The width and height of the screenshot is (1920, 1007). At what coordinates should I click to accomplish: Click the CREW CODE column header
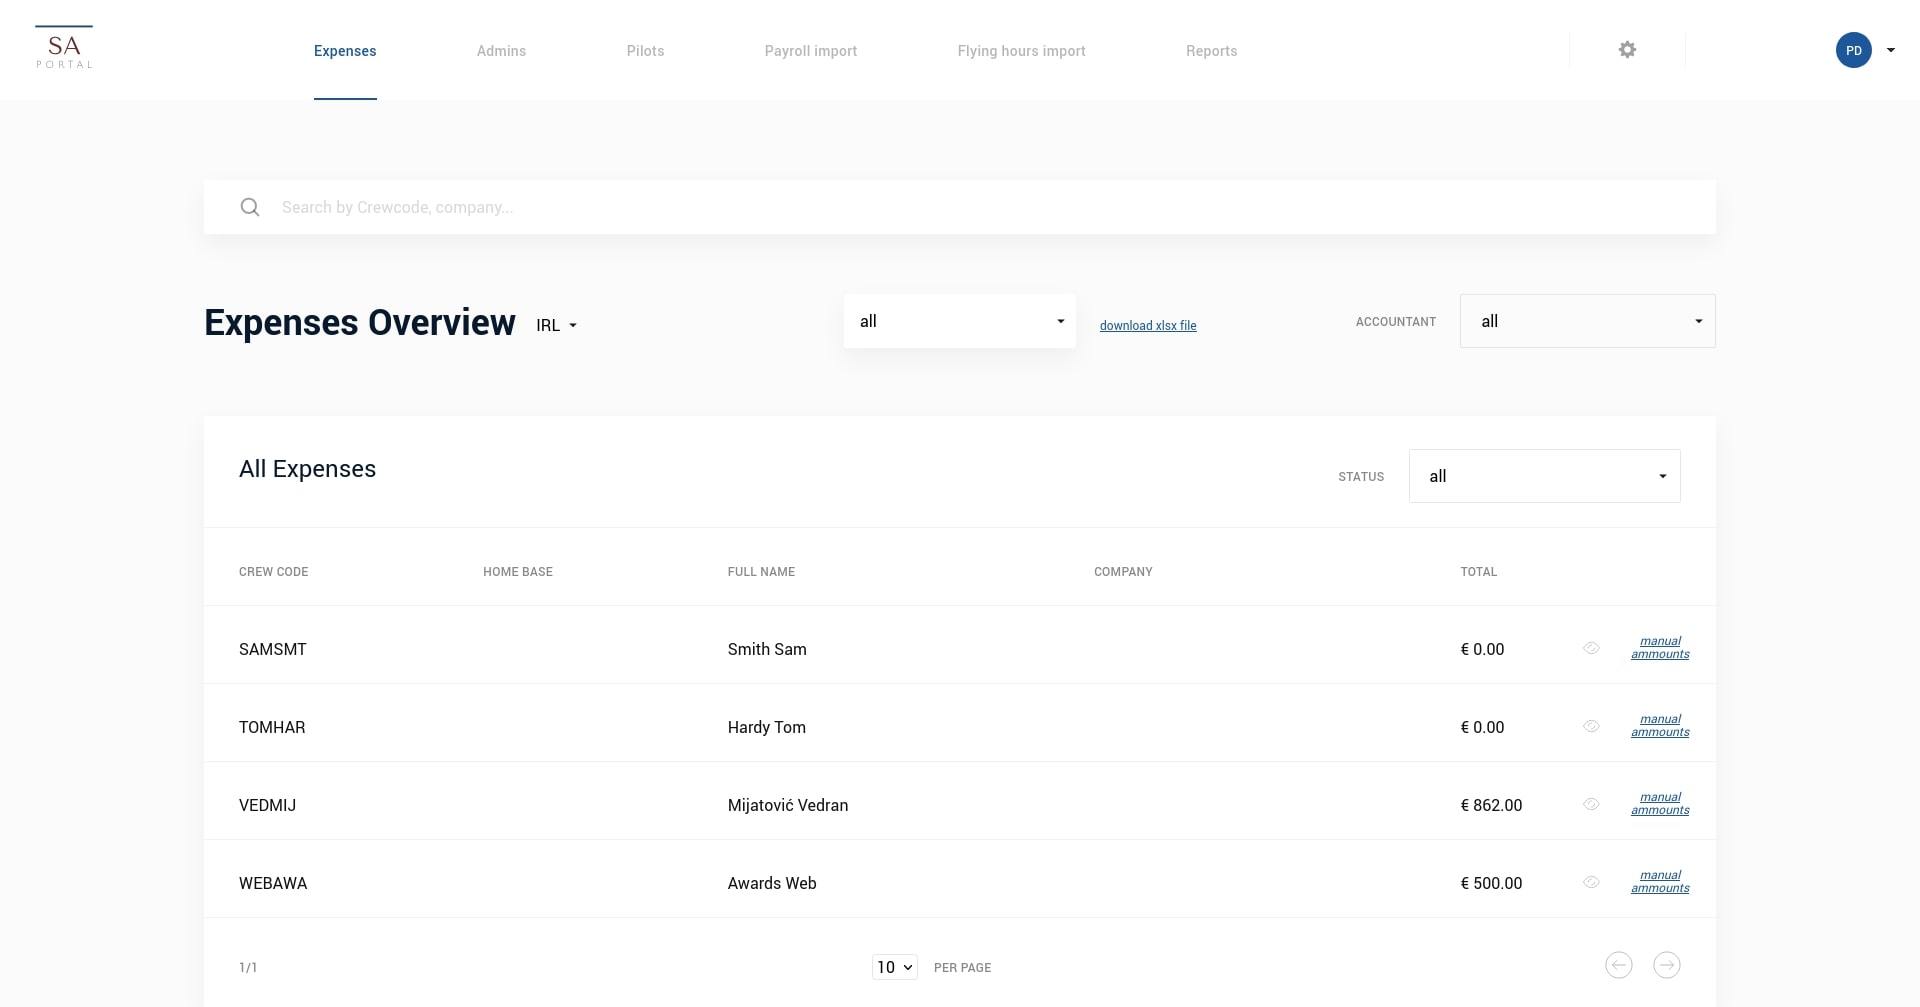(273, 572)
